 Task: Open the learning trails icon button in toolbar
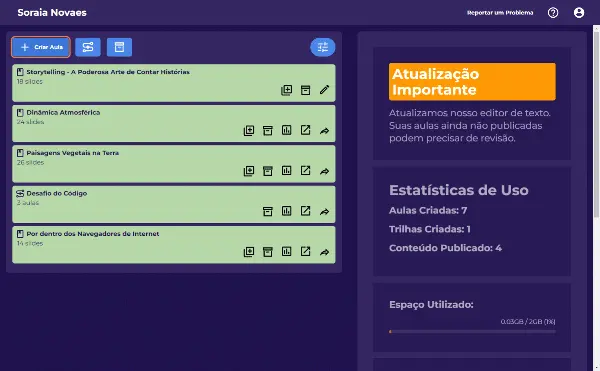click(88, 47)
